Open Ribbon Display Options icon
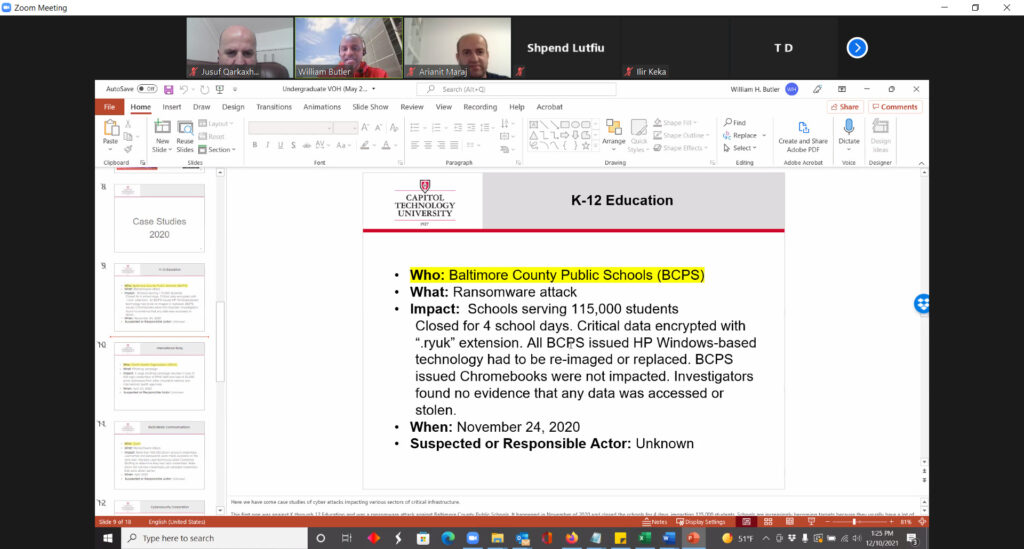 [842, 89]
